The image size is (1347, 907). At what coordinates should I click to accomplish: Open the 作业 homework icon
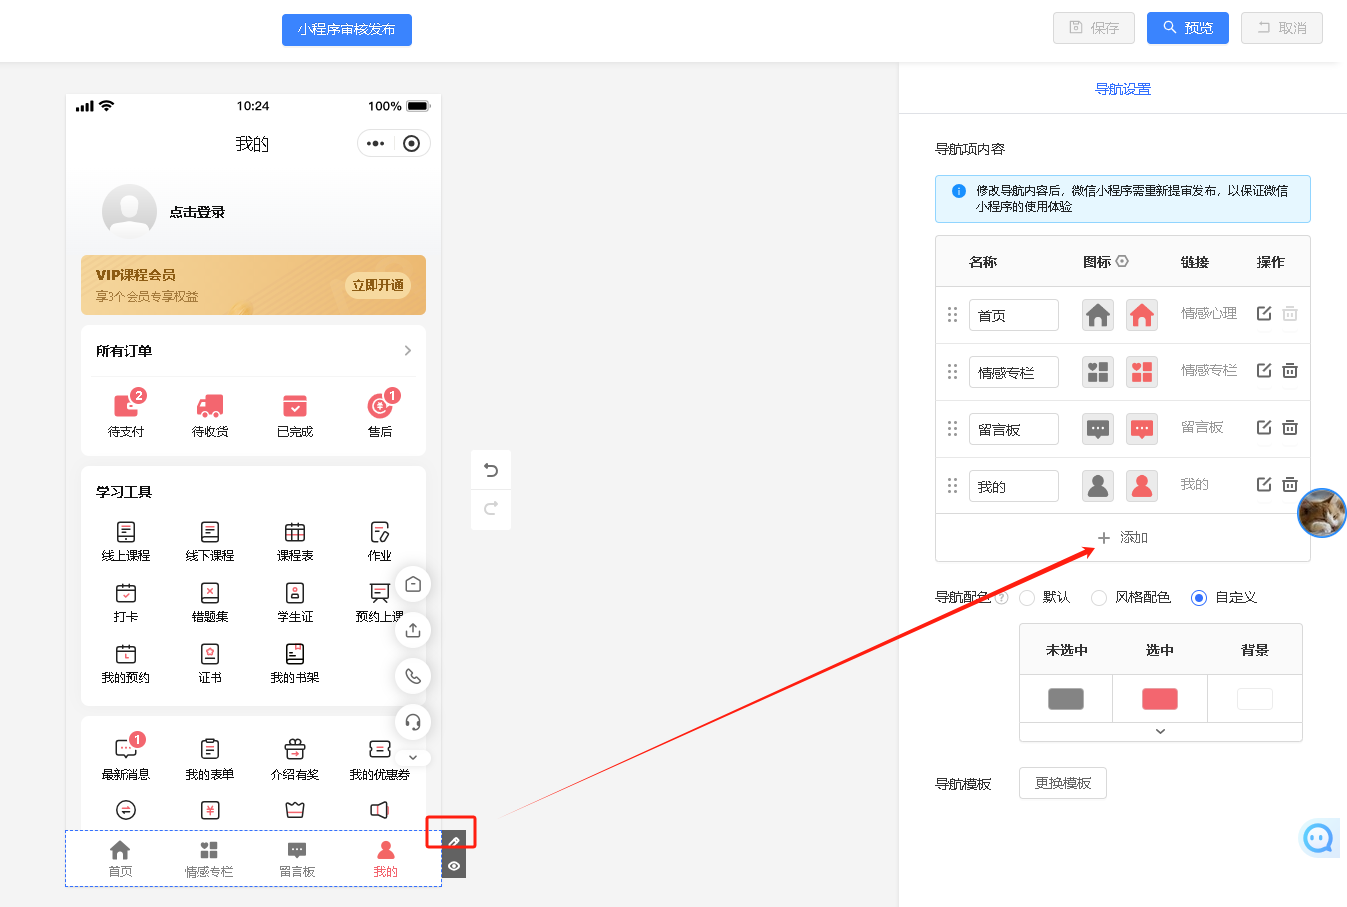tap(380, 532)
